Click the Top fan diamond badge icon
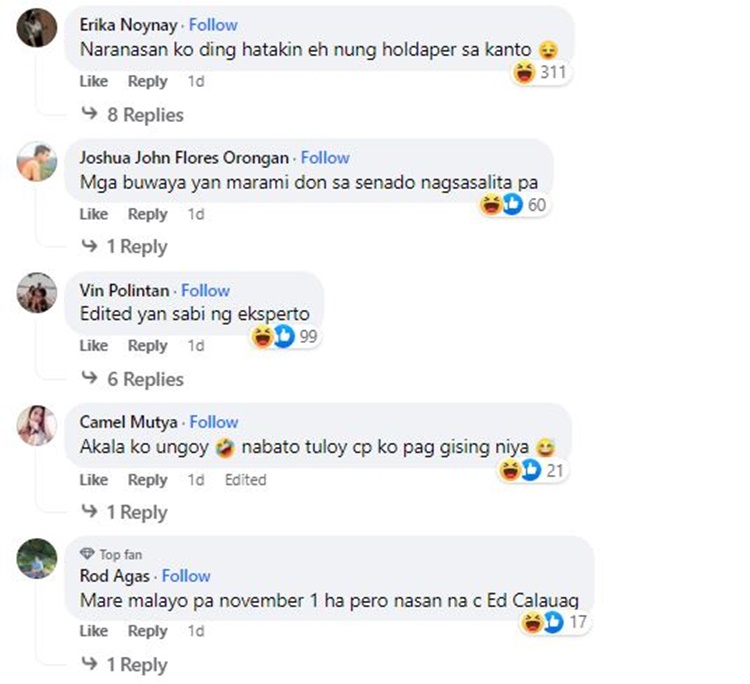 coord(87,554)
